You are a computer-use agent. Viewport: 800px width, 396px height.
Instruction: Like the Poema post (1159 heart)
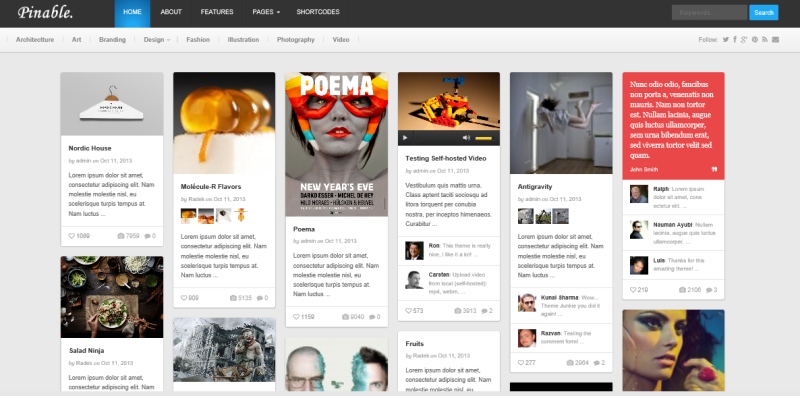click(x=296, y=316)
